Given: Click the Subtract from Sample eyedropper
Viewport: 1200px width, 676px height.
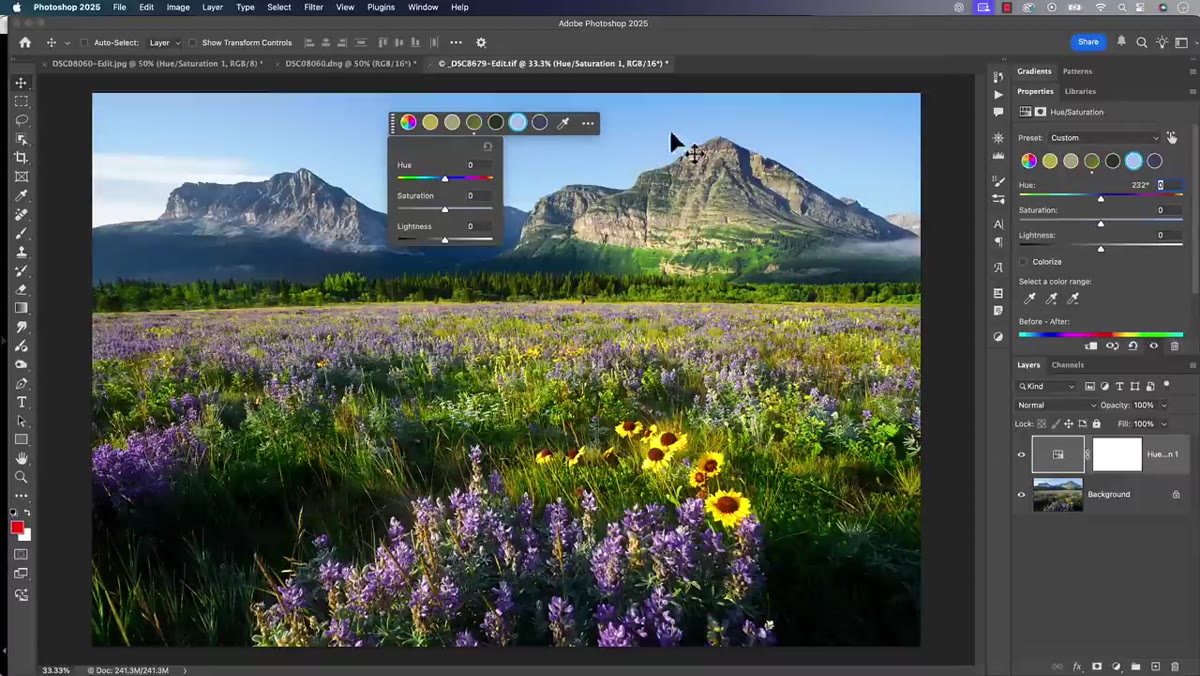Looking at the screenshot, I should click(x=1073, y=298).
